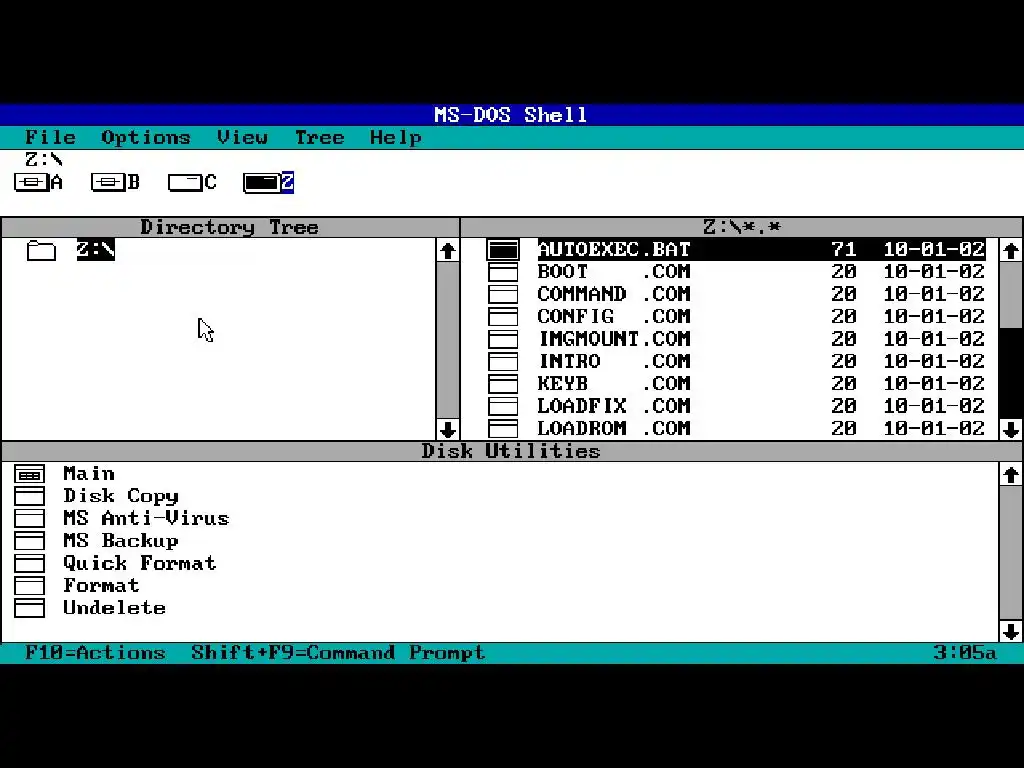Select the Format entry
This screenshot has width=1024, height=768.
(x=101, y=586)
